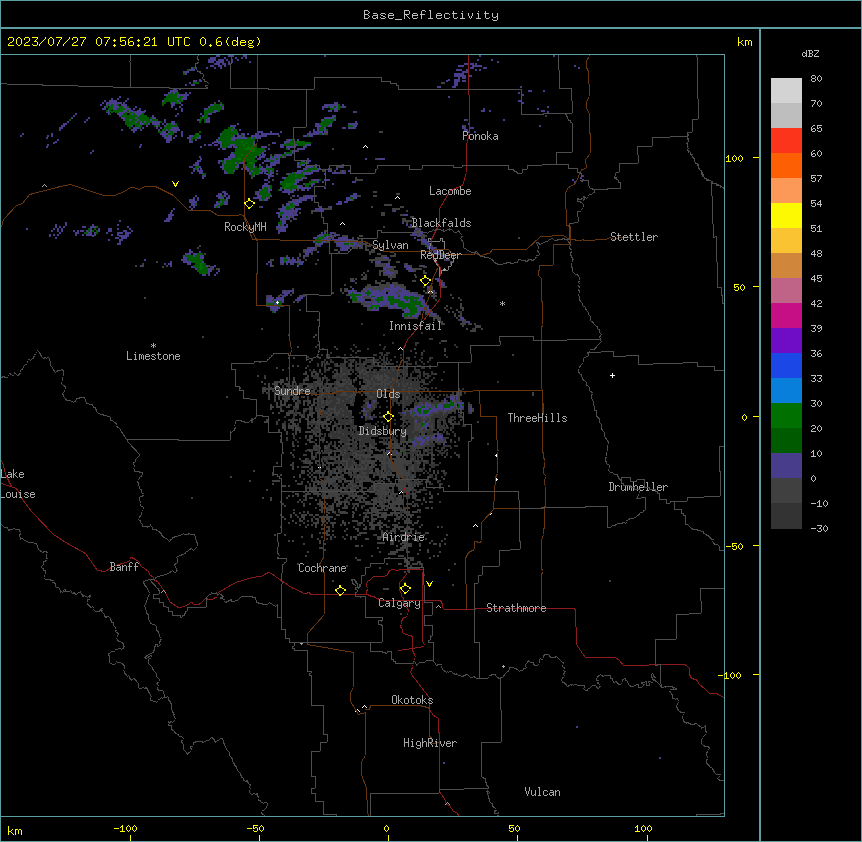Image resolution: width=862 pixels, height=842 pixels.
Task: Pick the red swatch in the dBZ legend
Action: click(x=786, y=141)
